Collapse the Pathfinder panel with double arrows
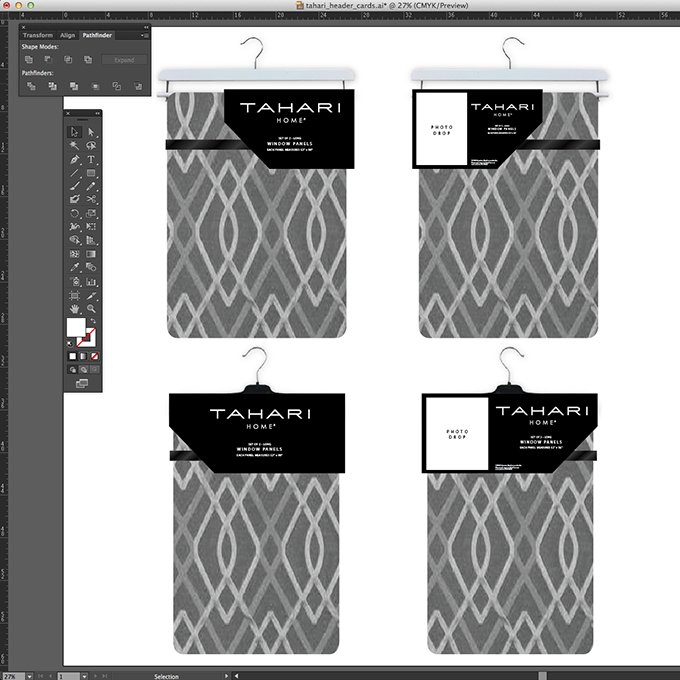This screenshot has height=680, width=680. click(x=146, y=27)
